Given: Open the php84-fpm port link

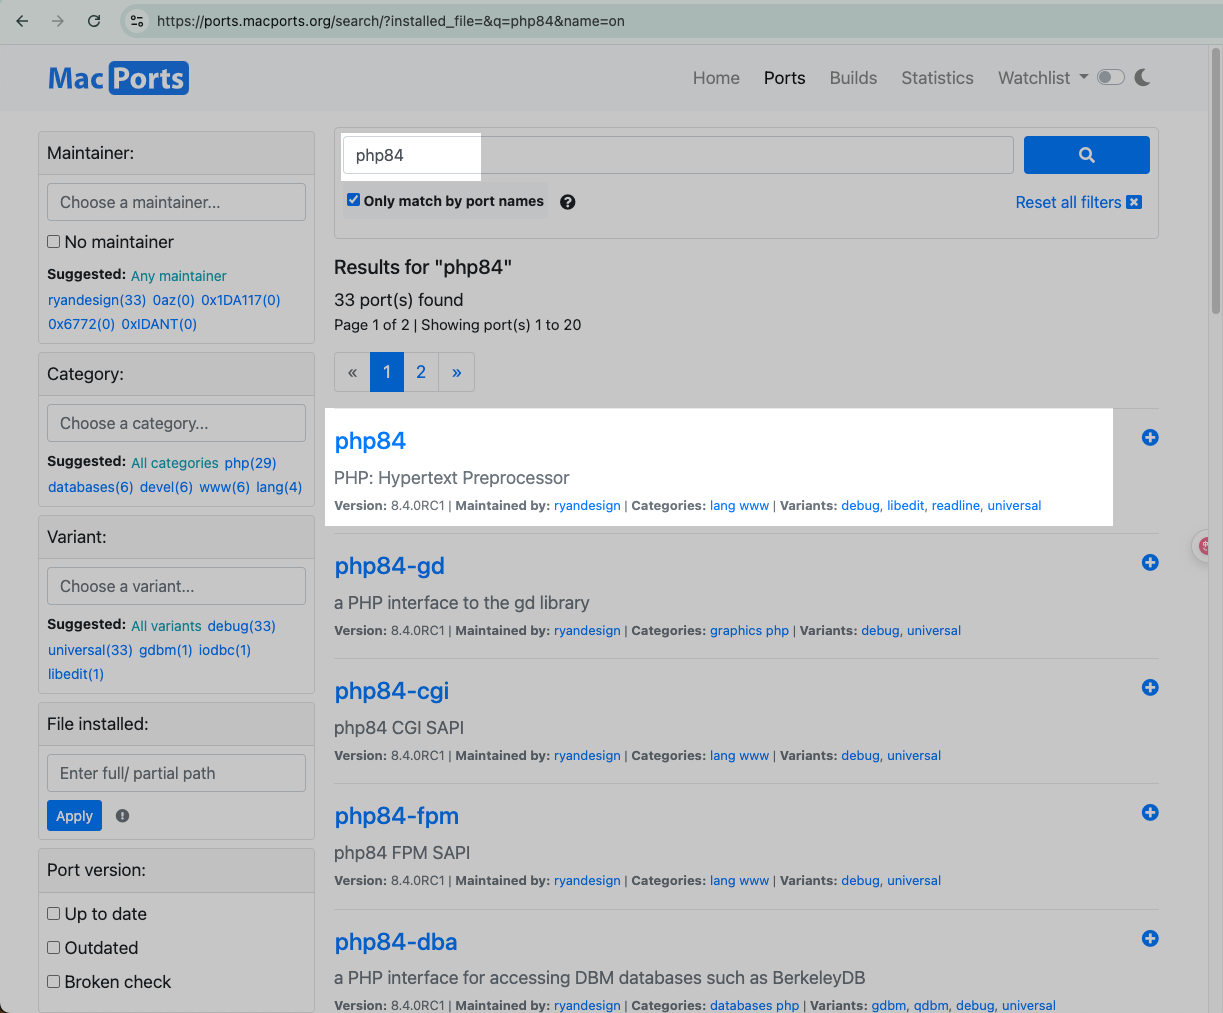Looking at the screenshot, I should [396, 816].
